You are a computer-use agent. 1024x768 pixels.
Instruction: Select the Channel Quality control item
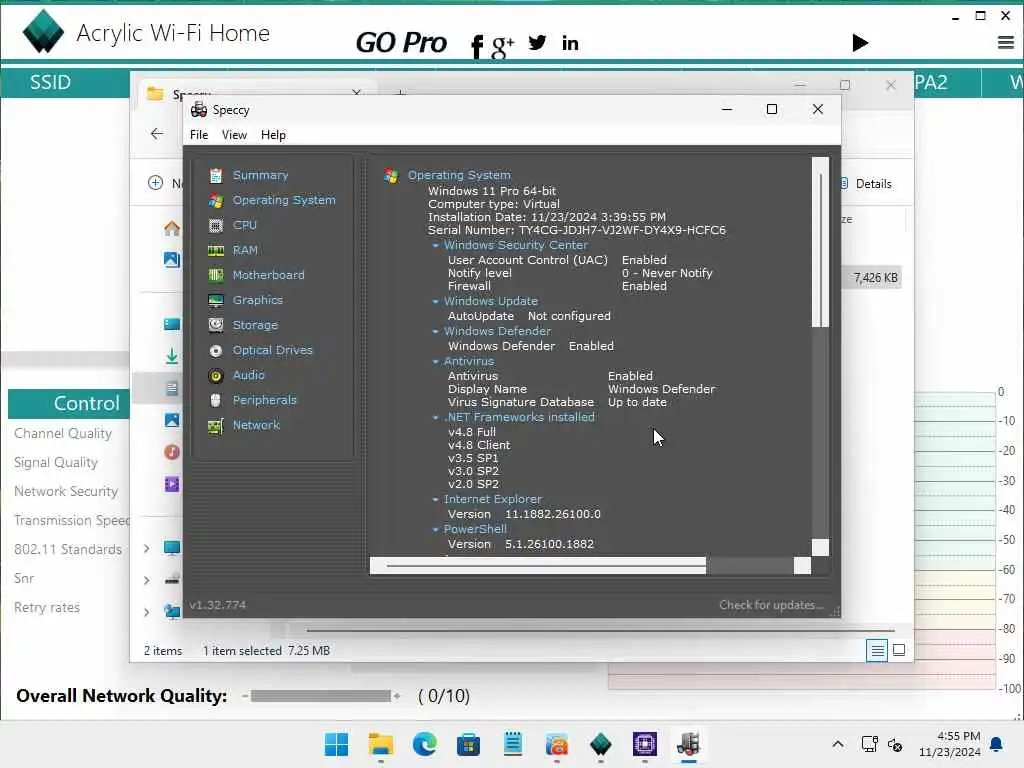63,434
